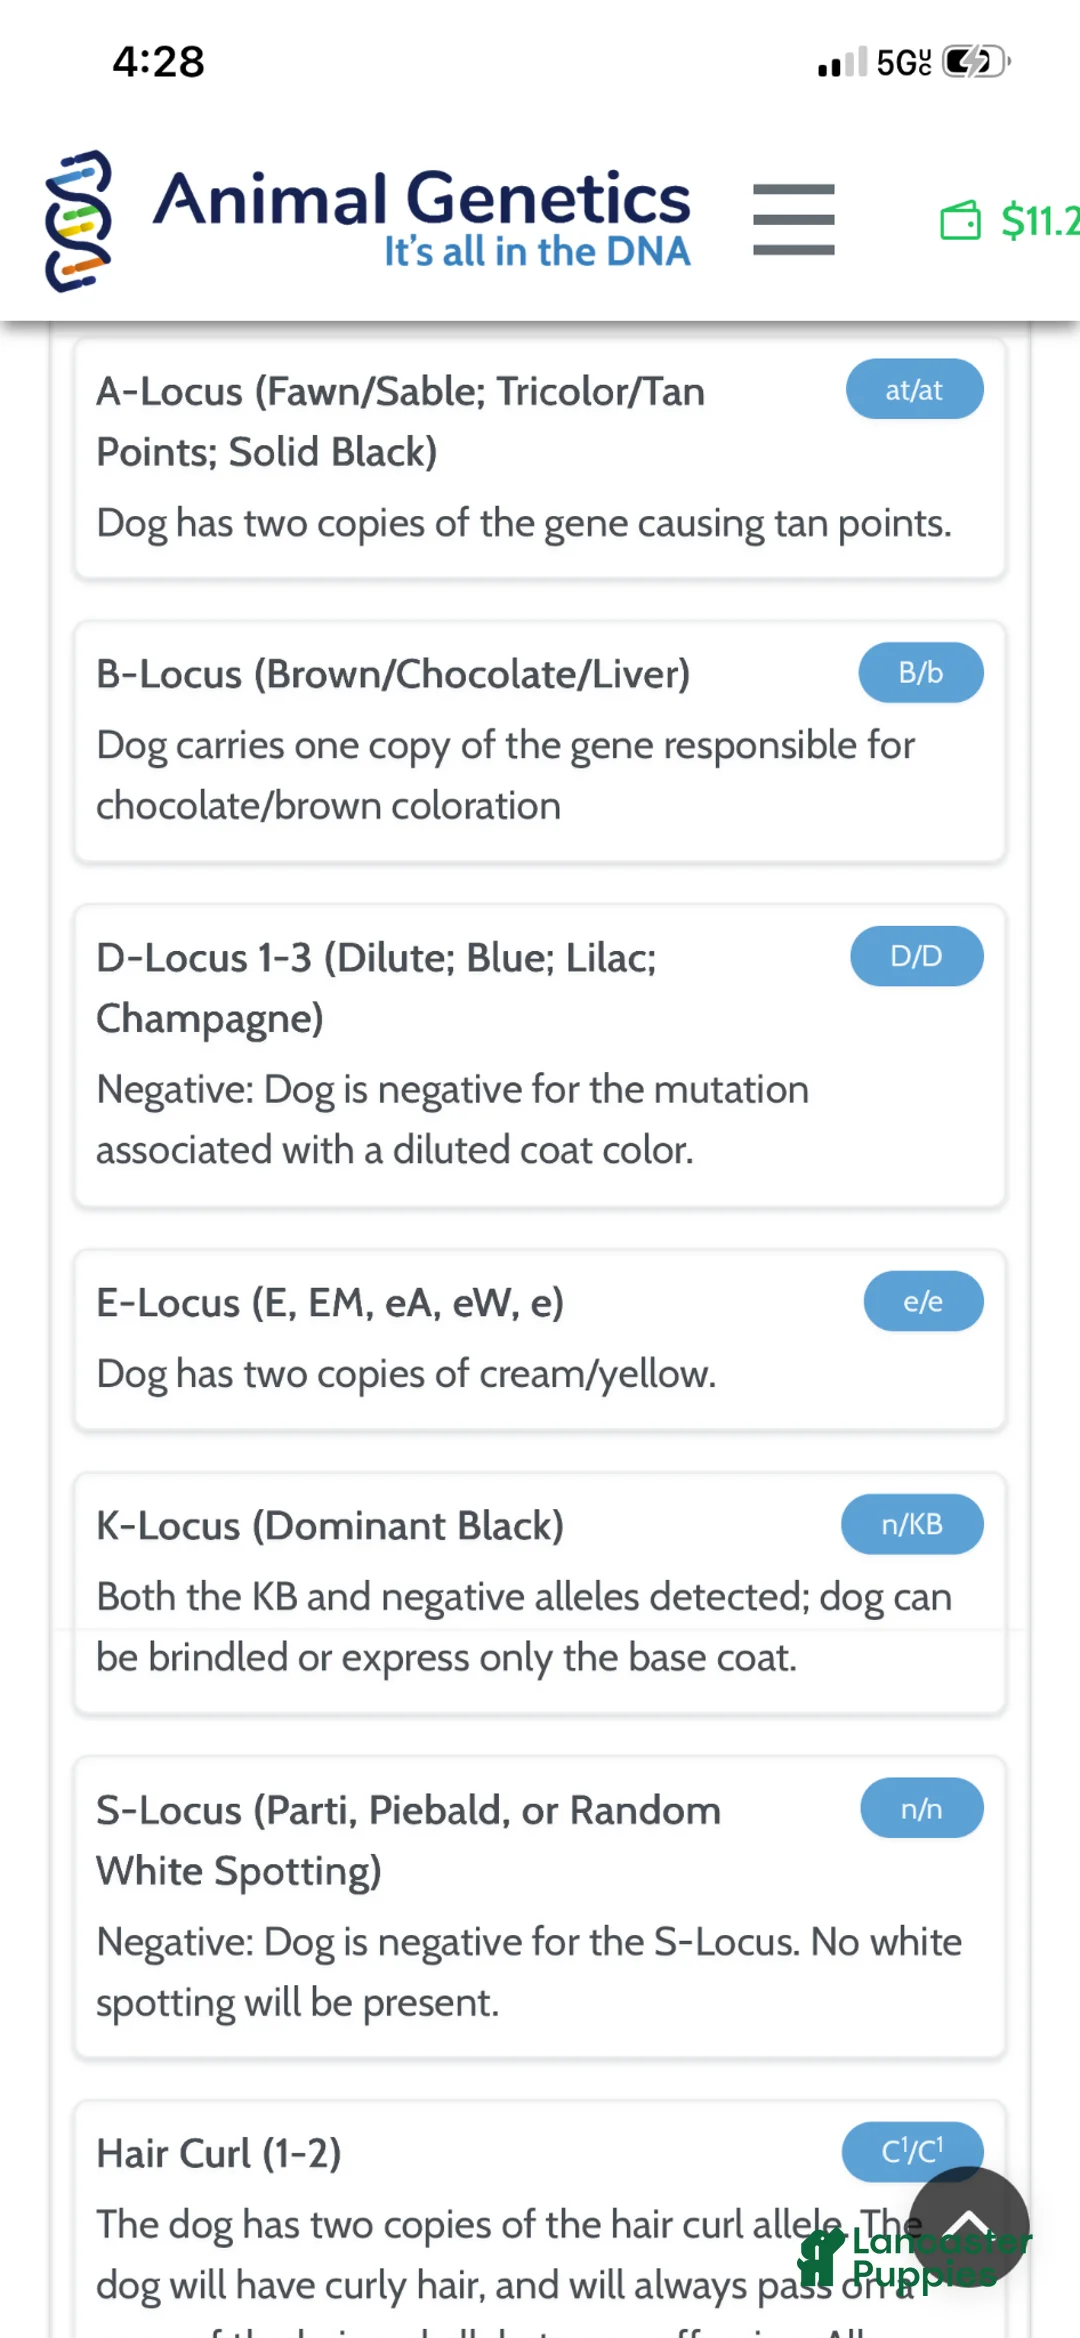This screenshot has width=1080, height=2338.
Task: Select the B/b genotype badge
Action: pyautogui.click(x=920, y=672)
